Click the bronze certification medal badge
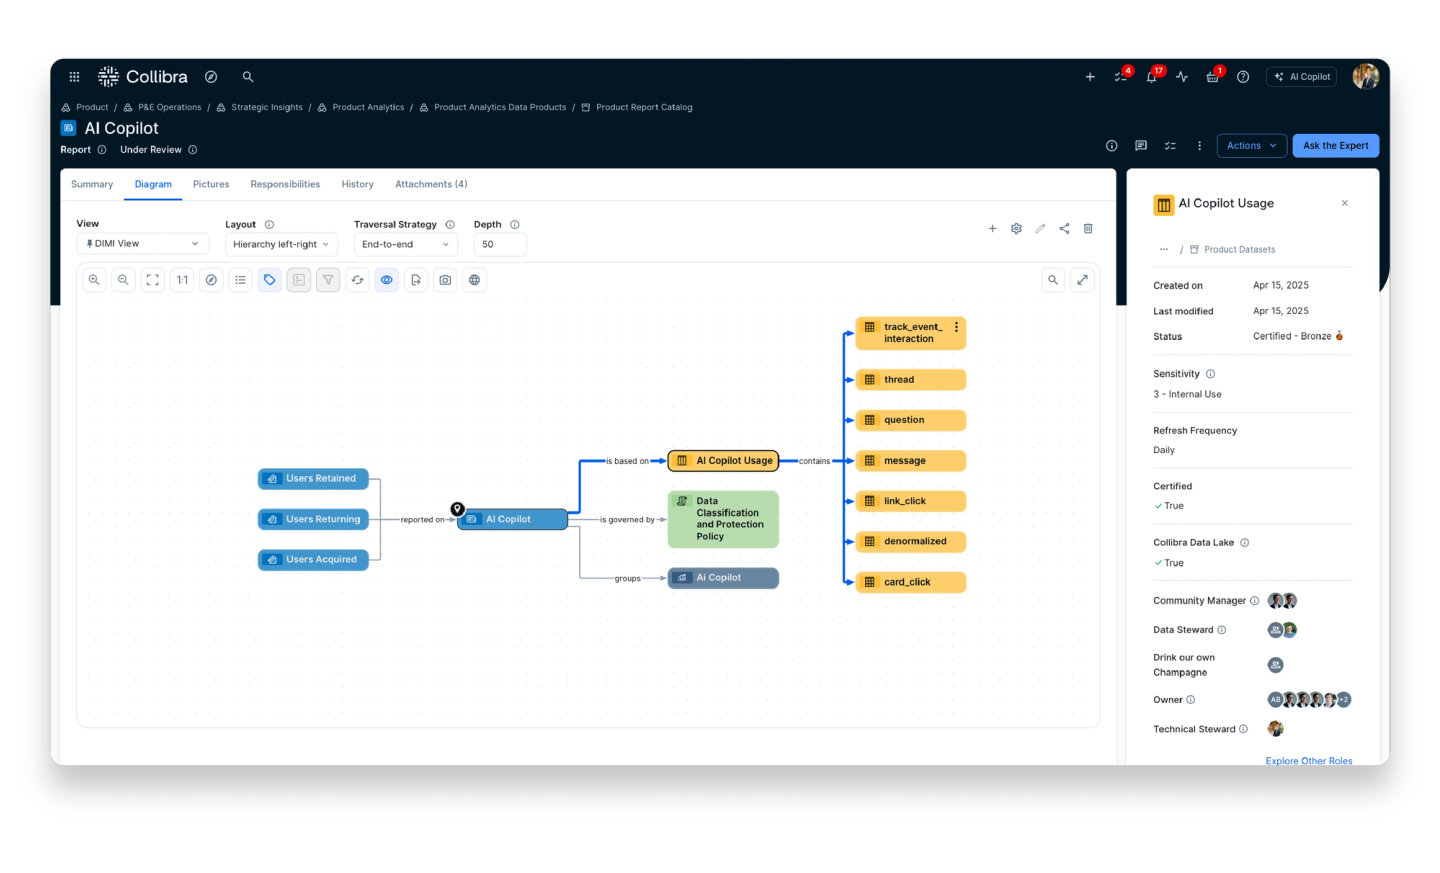 coord(1338,336)
